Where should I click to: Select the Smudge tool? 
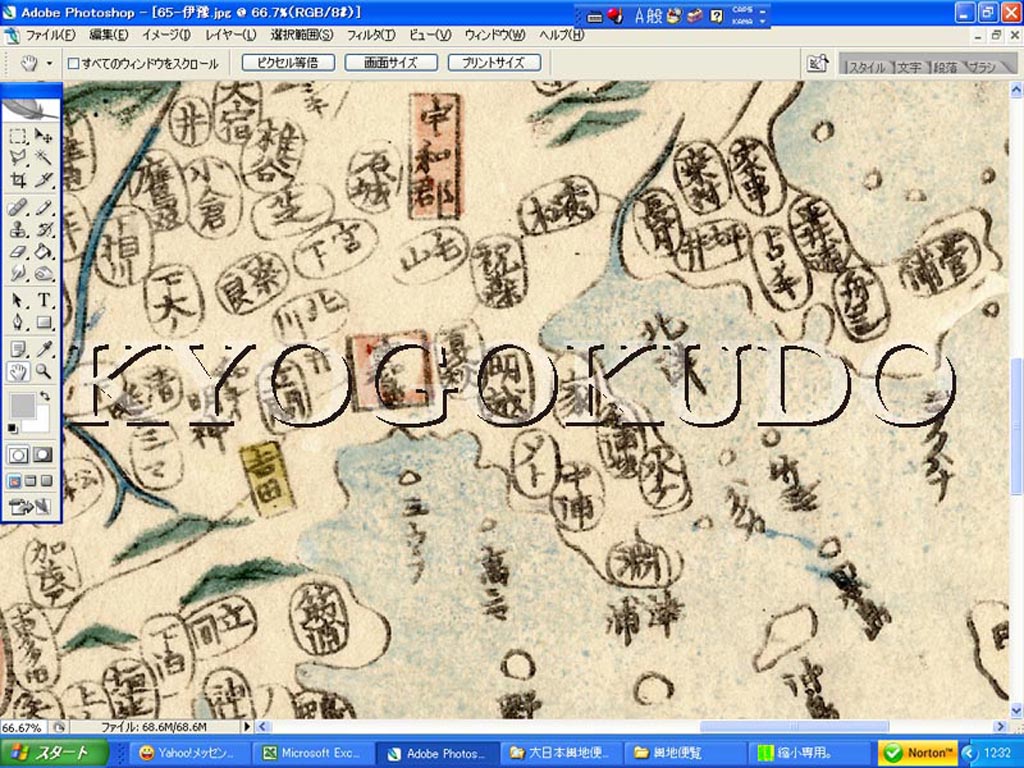pyautogui.click(x=18, y=272)
